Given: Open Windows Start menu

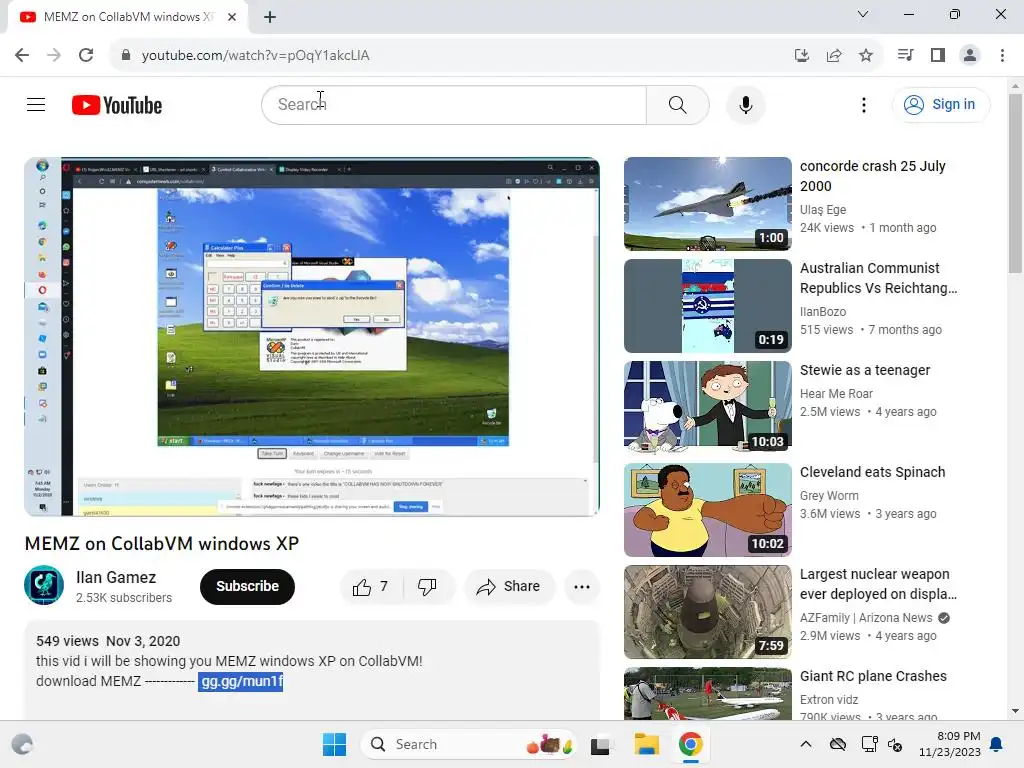Looking at the screenshot, I should click(x=334, y=744).
